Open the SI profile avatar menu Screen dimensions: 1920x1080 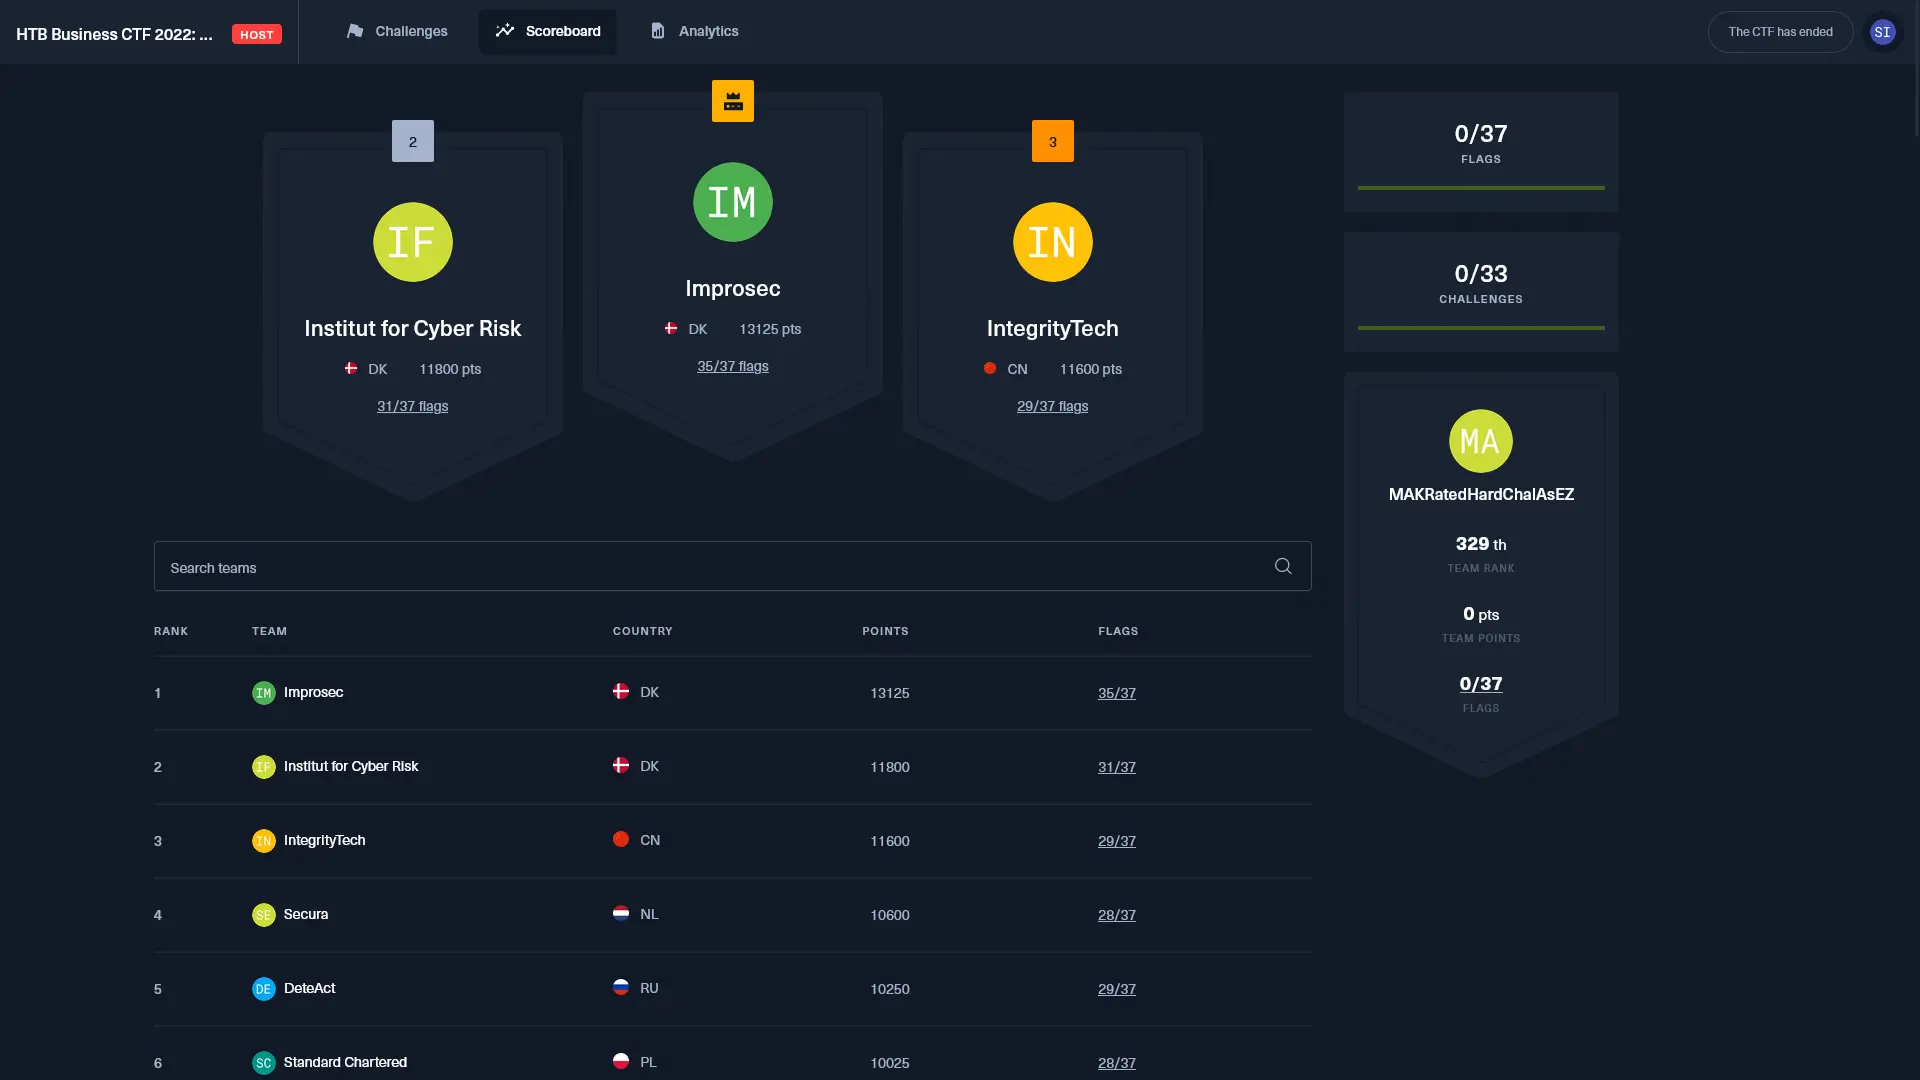click(1883, 31)
